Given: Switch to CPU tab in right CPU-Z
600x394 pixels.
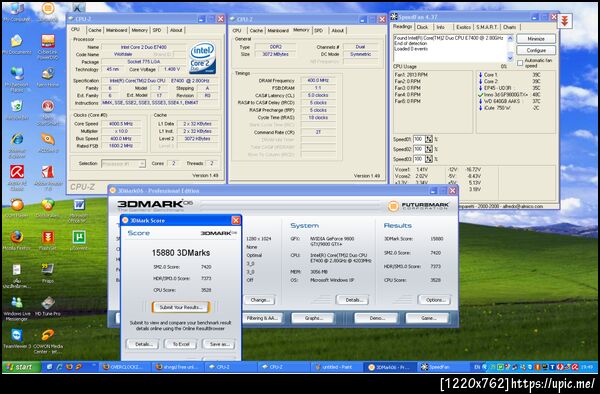Looking at the screenshot, I should (237, 30).
